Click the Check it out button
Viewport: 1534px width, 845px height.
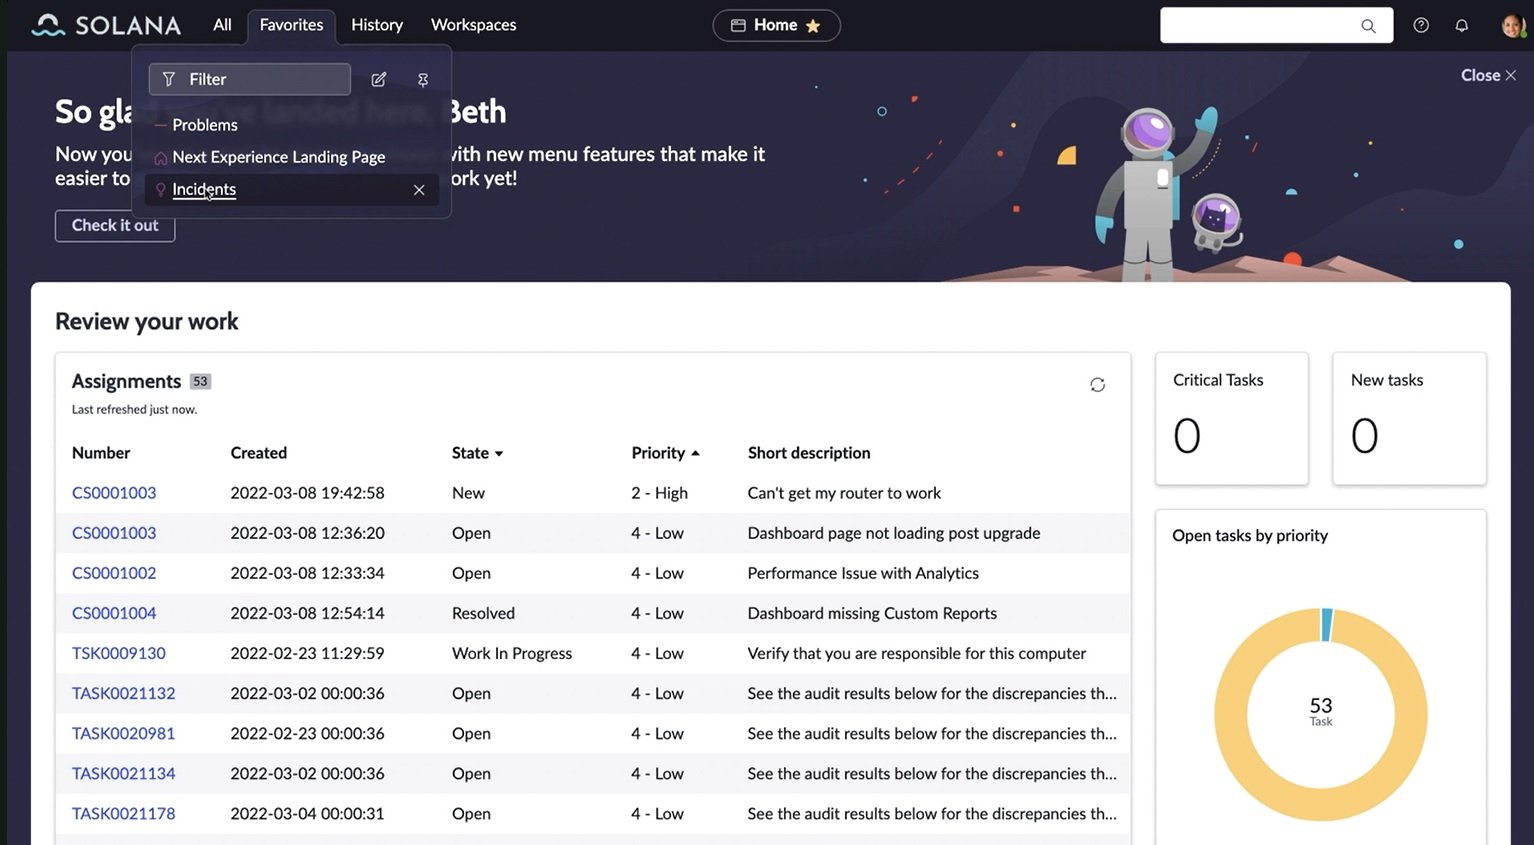pos(114,225)
